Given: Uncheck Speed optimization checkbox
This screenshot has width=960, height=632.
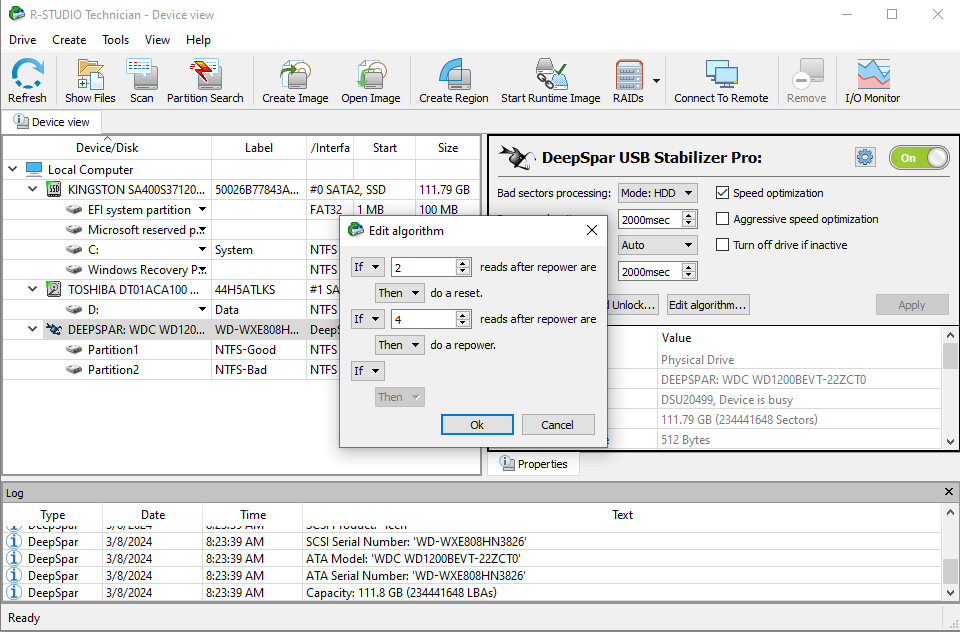Looking at the screenshot, I should [x=722, y=193].
